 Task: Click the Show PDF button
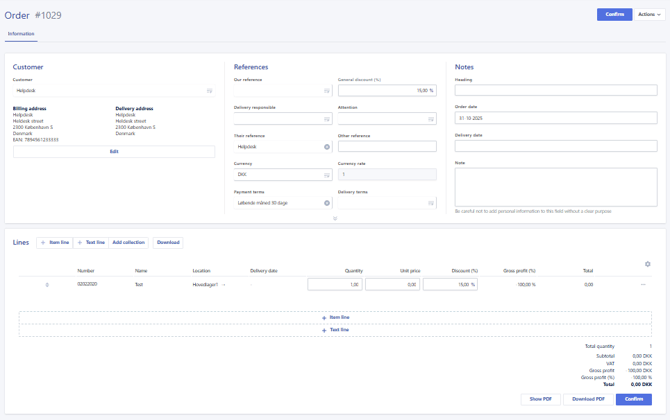(x=540, y=399)
